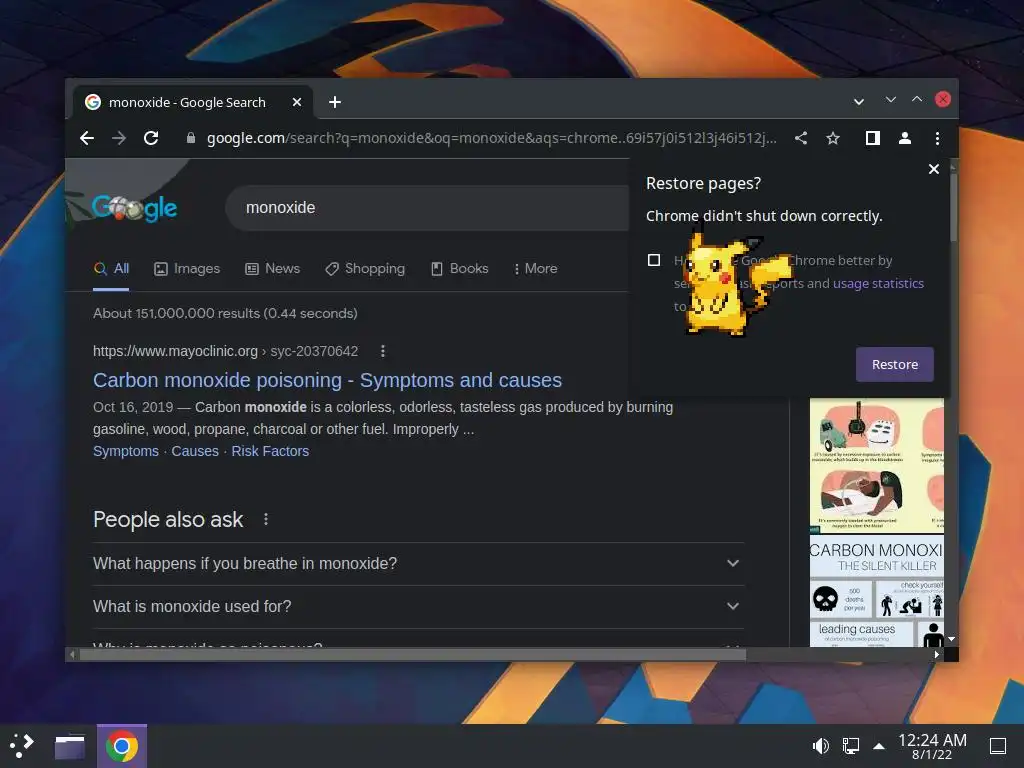Bookmark this page with the star icon
Screen dimensions: 1024x768
833,138
